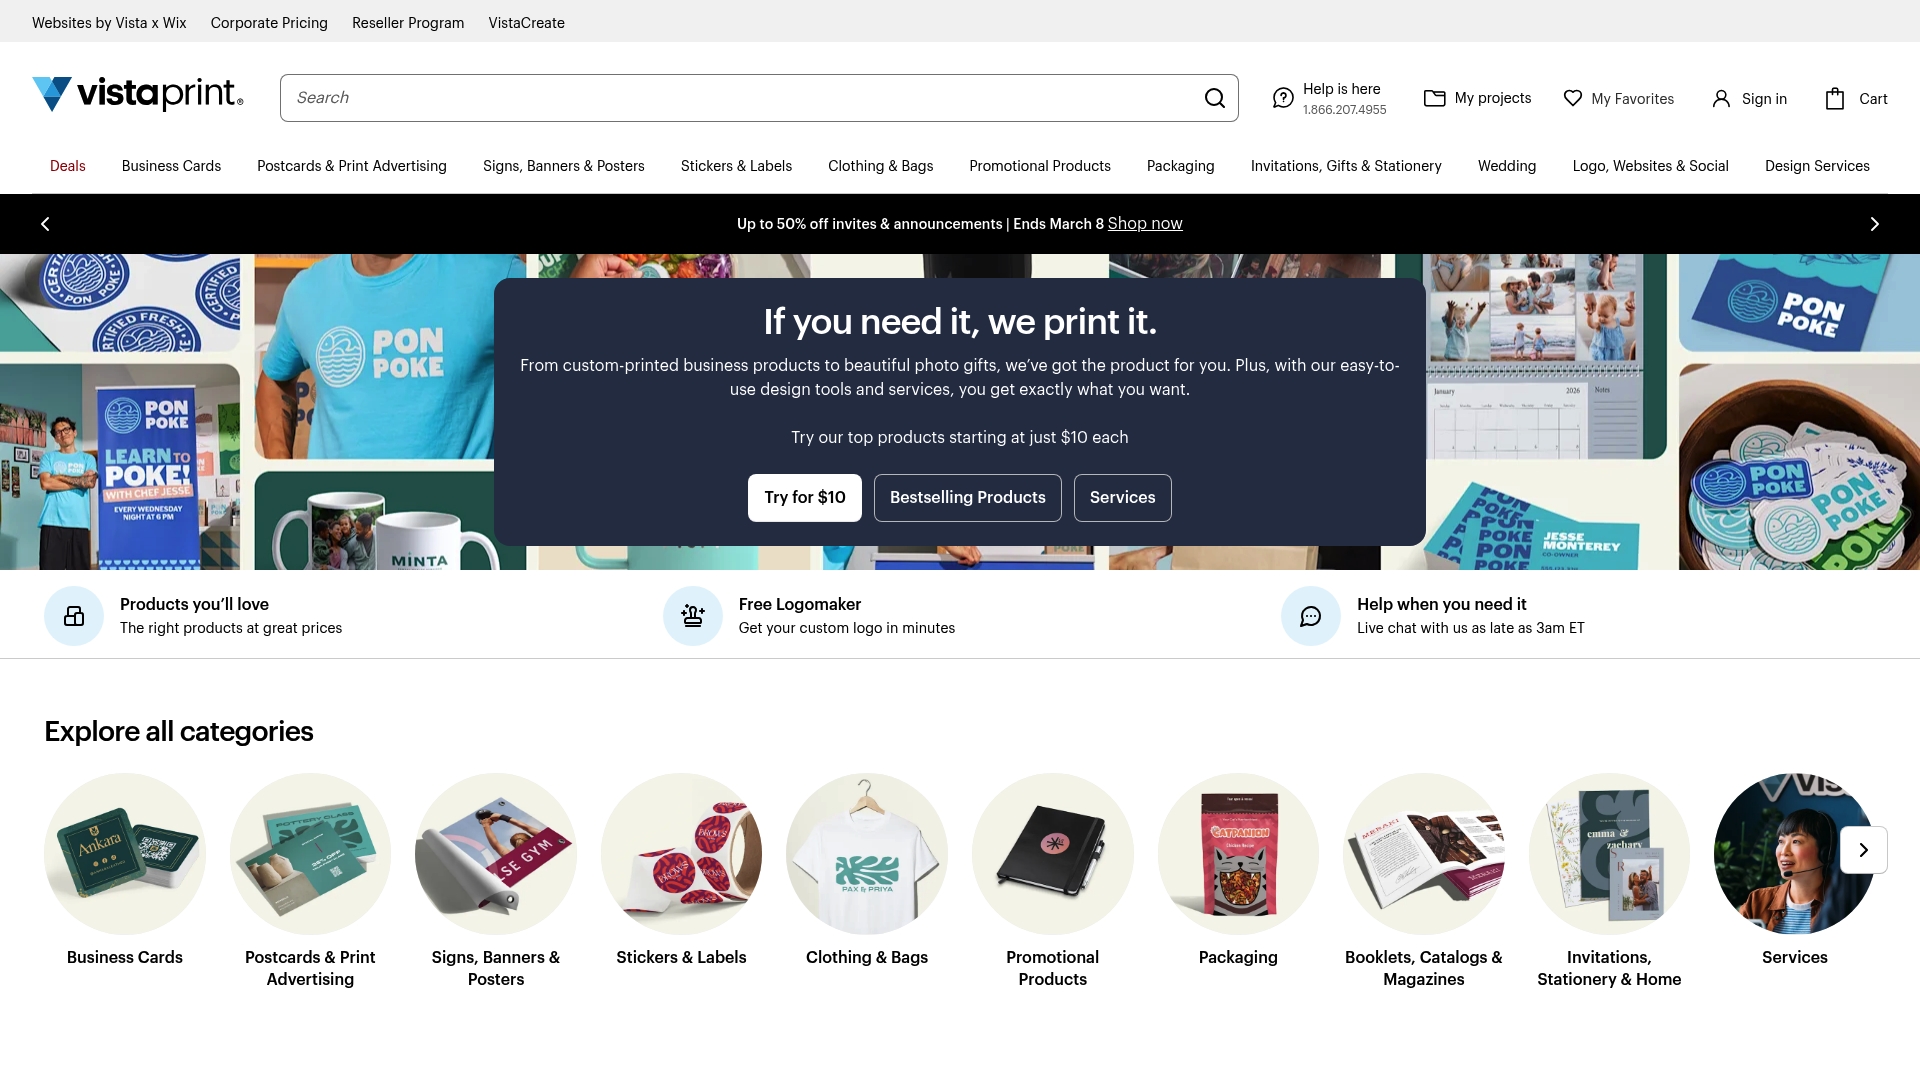The image size is (1920, 1080).
Task: Open Invitations, Gifts & Stationery nav menu
Action: [1346, 166]
